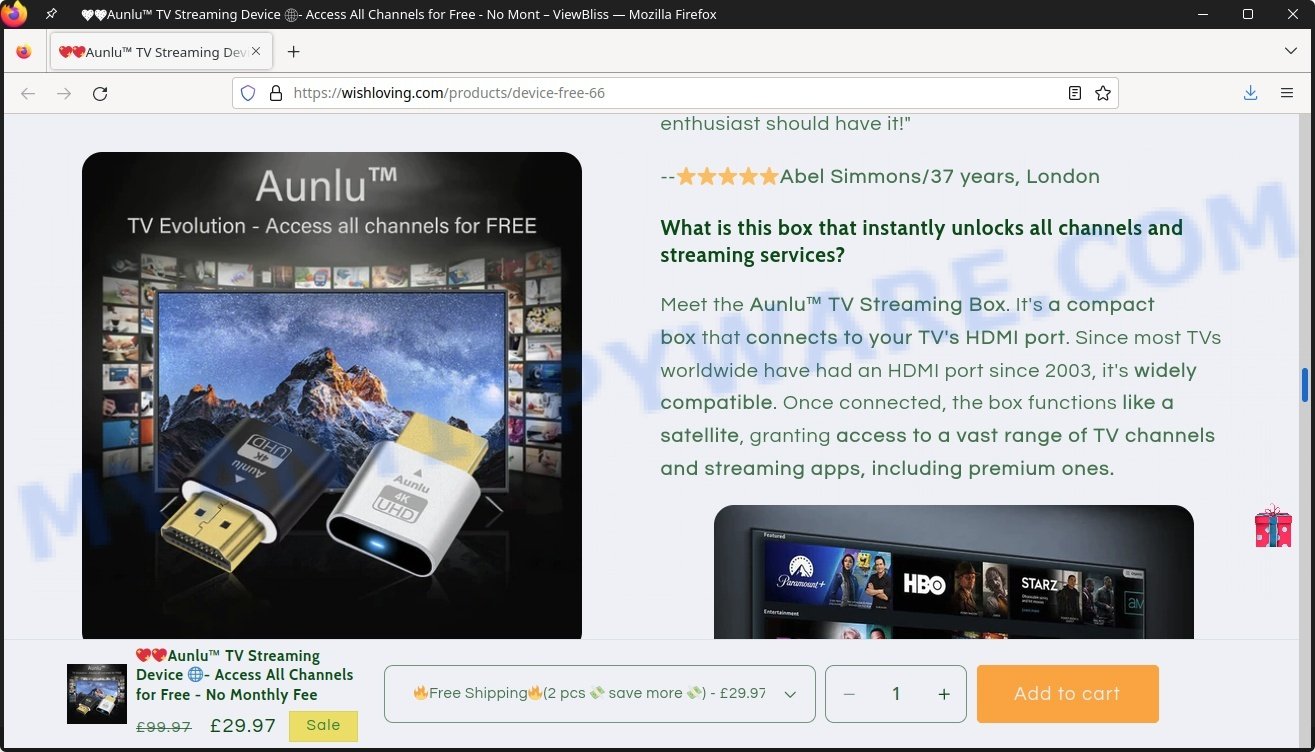This screenshot has height=752, width=1315.
Task: Click the heading about unlocking all channels
Action: tap(921, 241)
